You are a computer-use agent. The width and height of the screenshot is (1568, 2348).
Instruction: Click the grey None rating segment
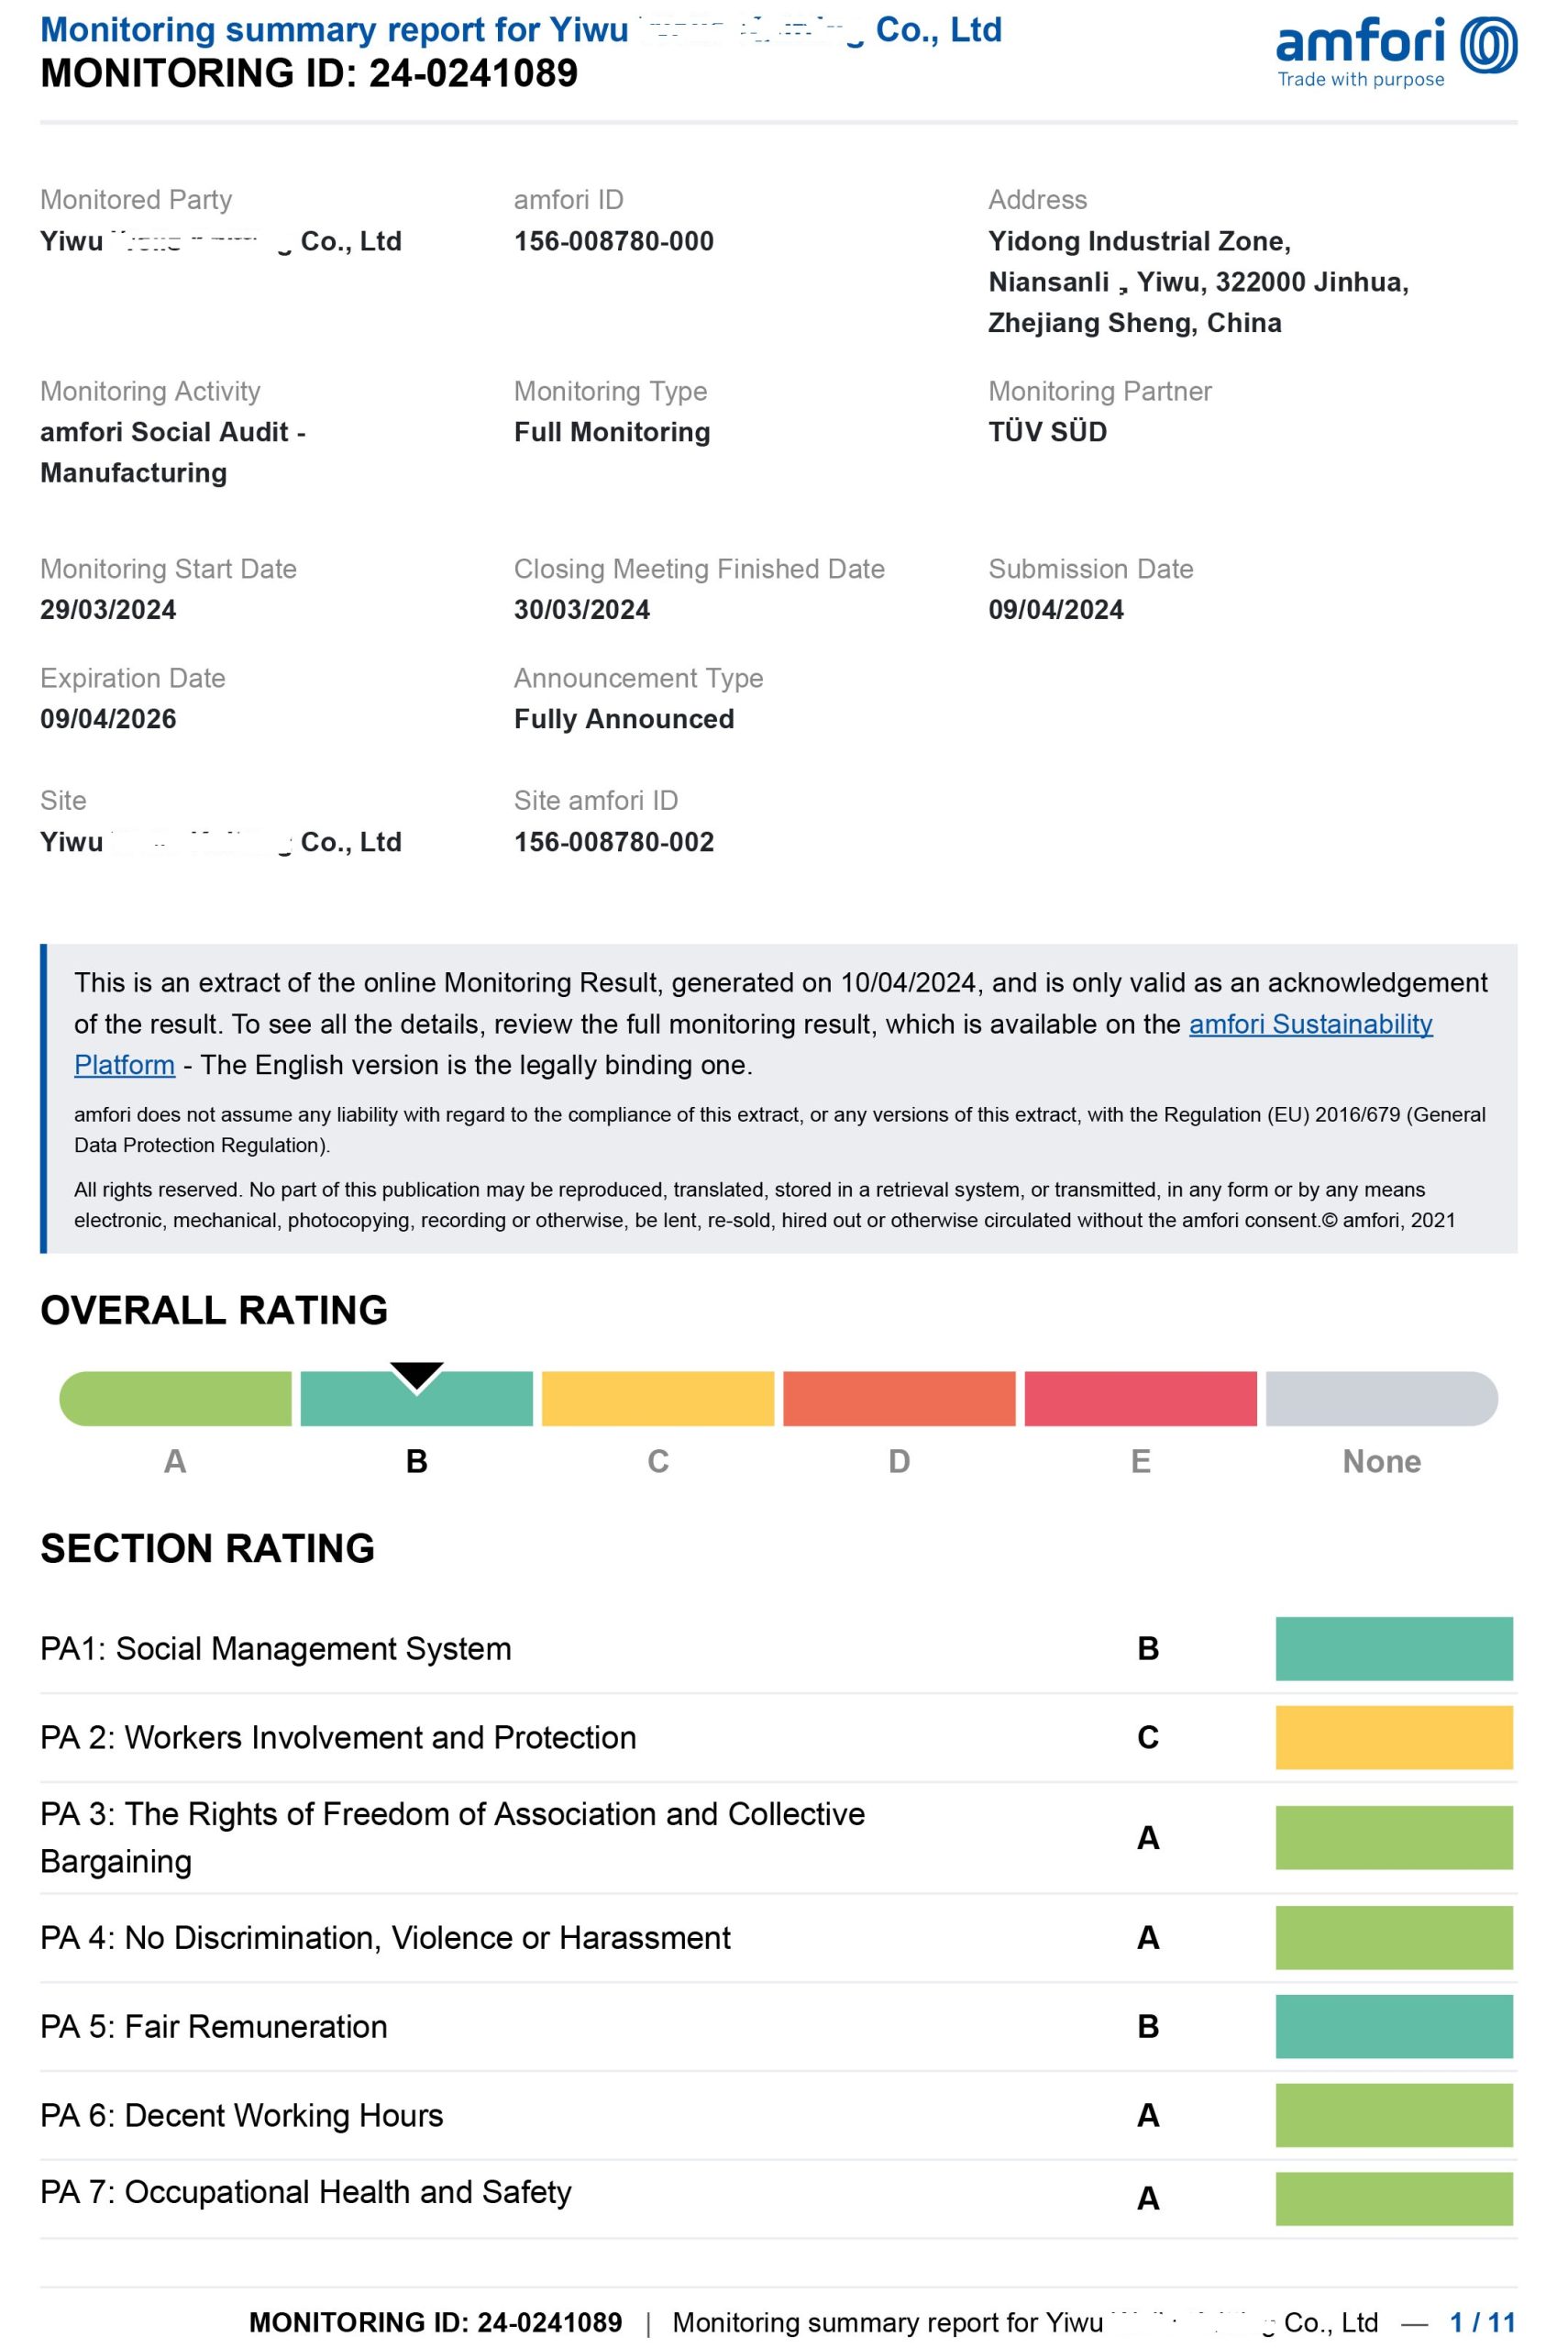coord(1381,1398)
